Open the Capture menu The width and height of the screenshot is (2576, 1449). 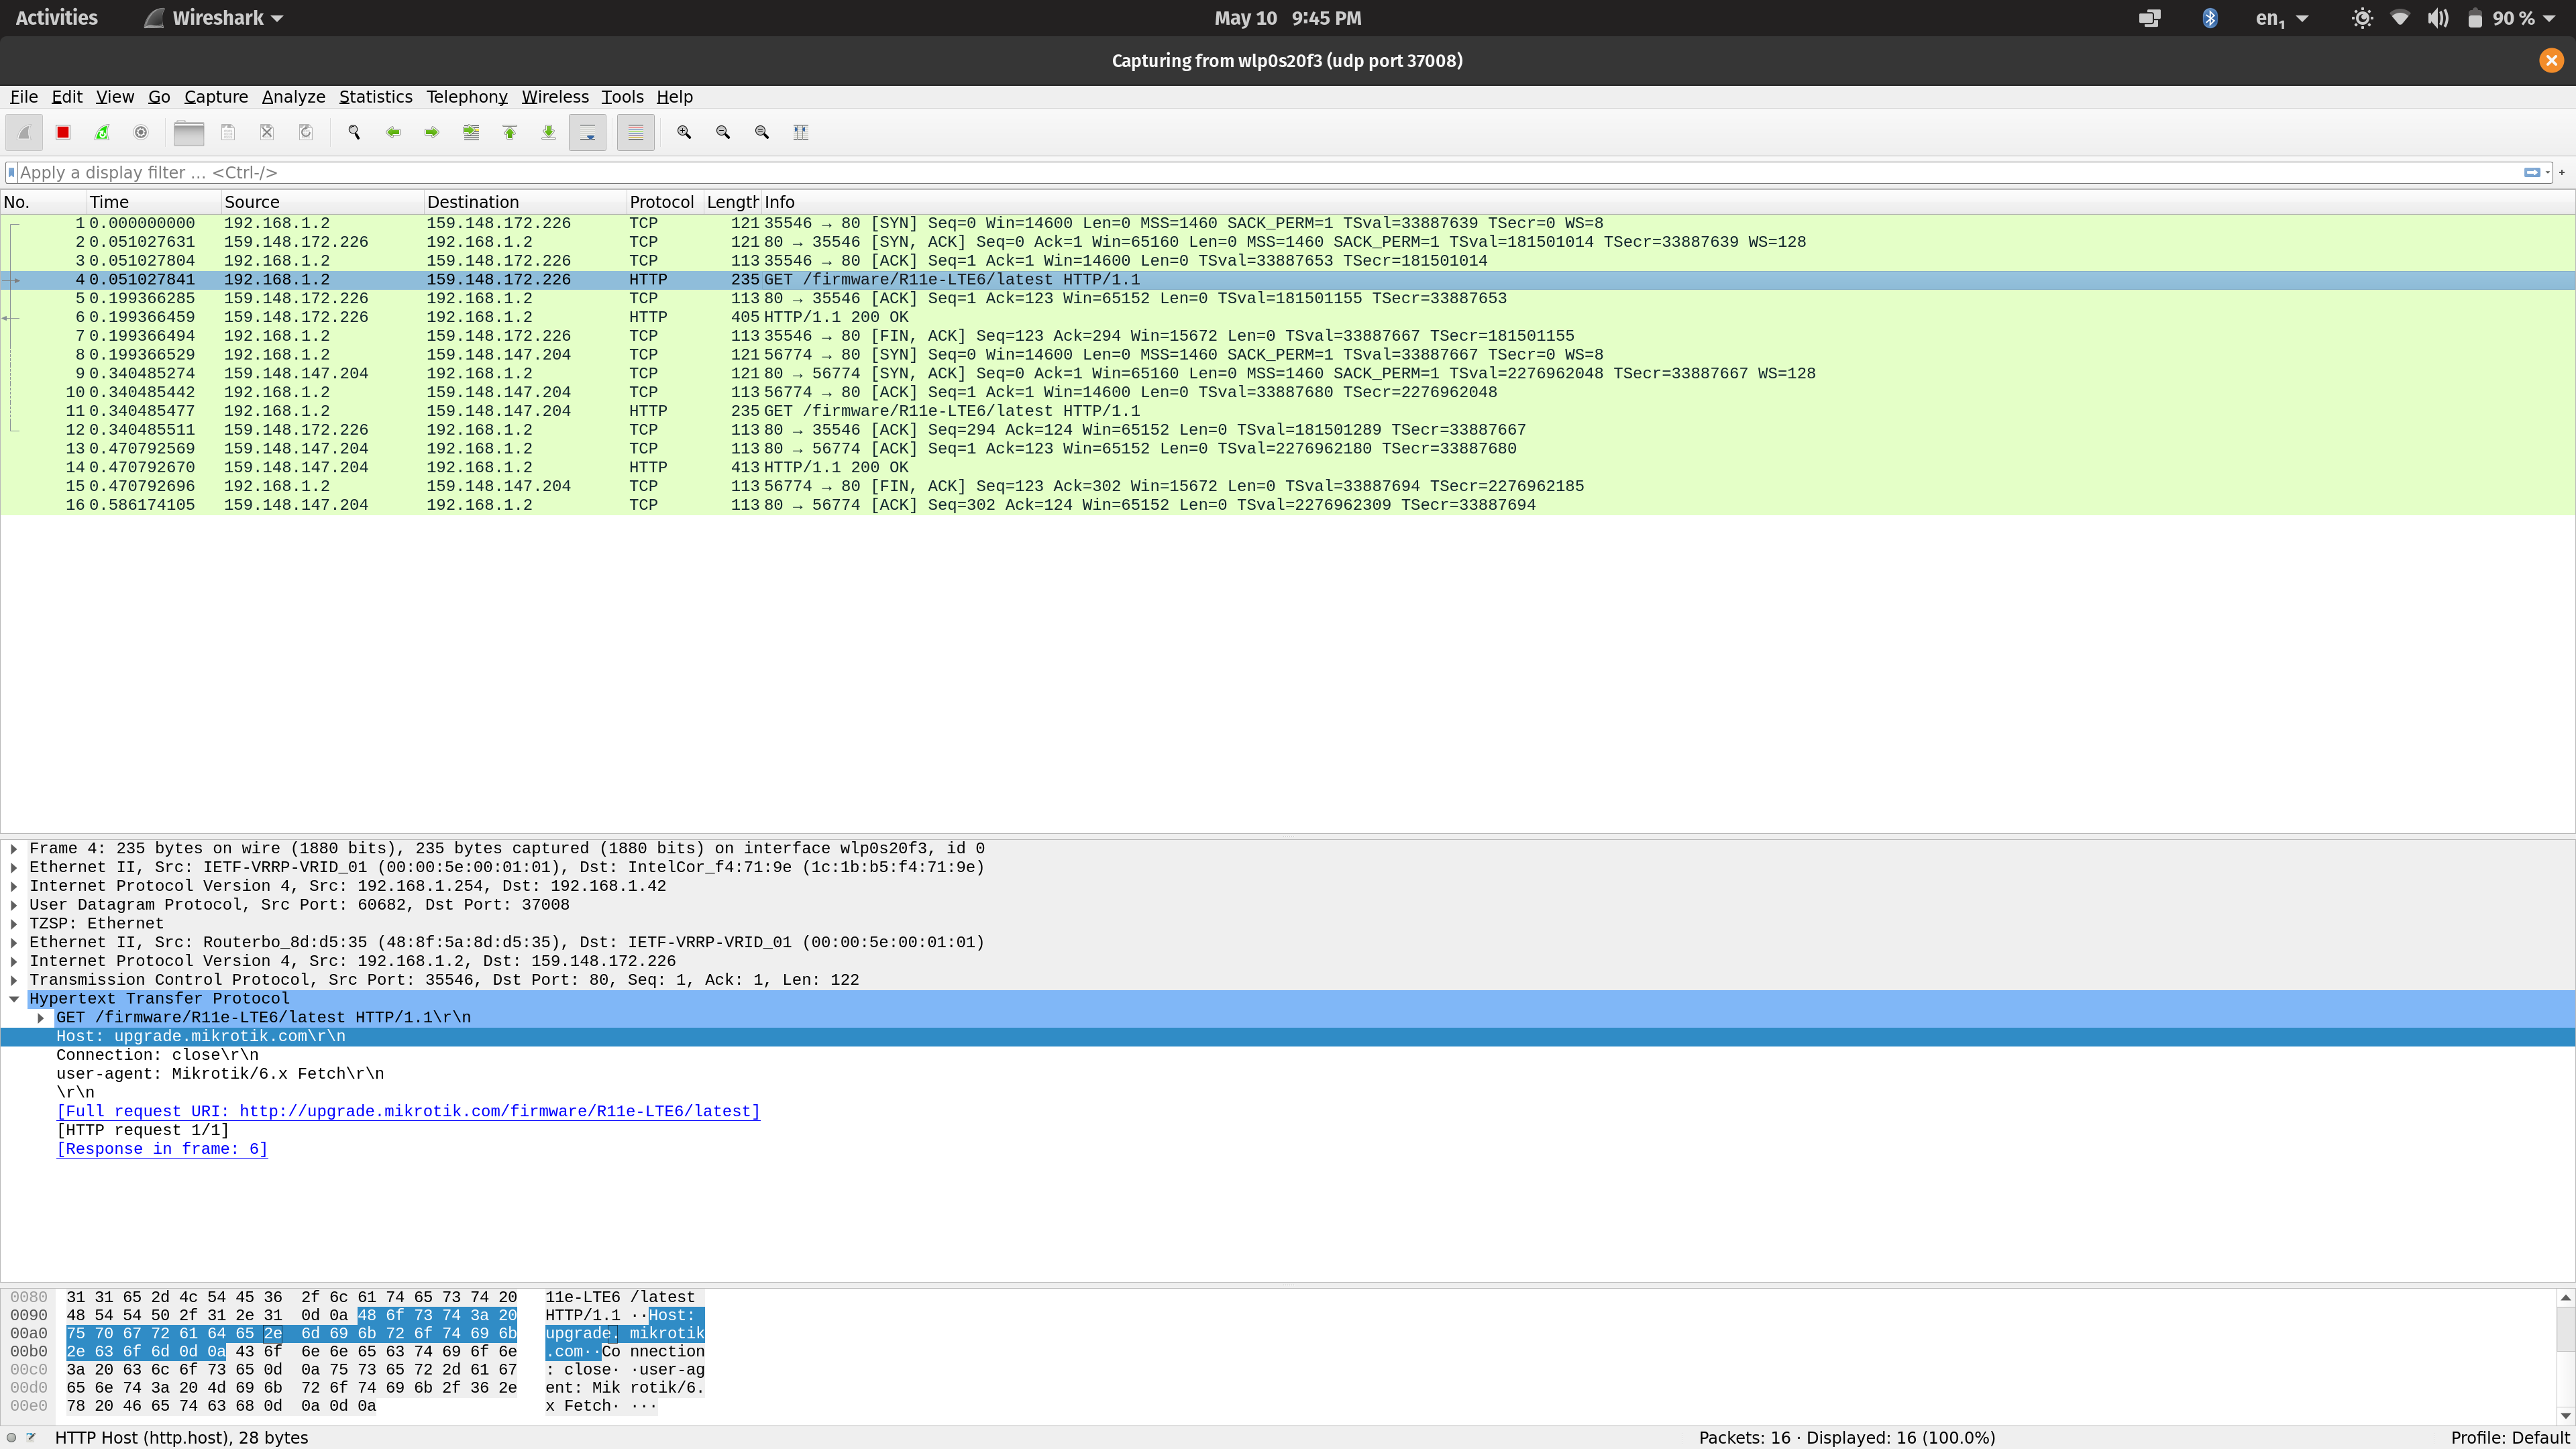[x=216, y=97]
